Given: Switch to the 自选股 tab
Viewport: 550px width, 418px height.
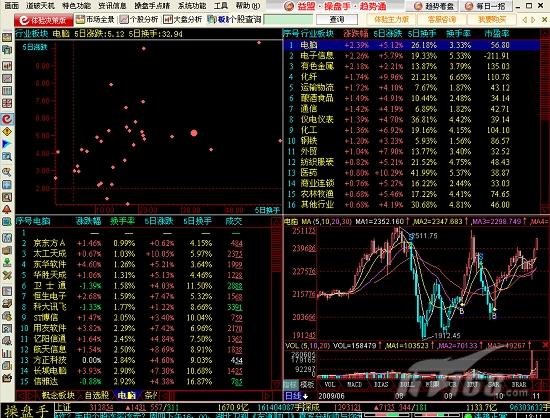Looking at the screenshot, I should [x=97, y=396].
